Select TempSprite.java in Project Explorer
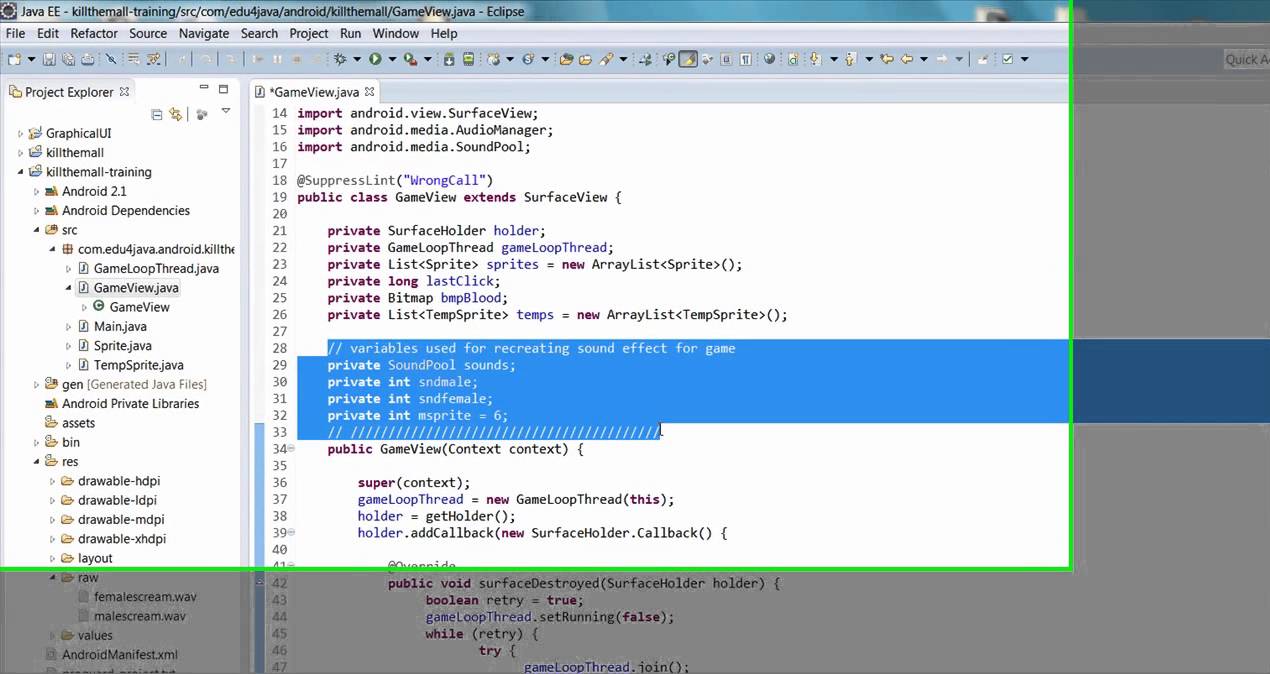This screenshot has height=674, width=1270. pos(138,365)
